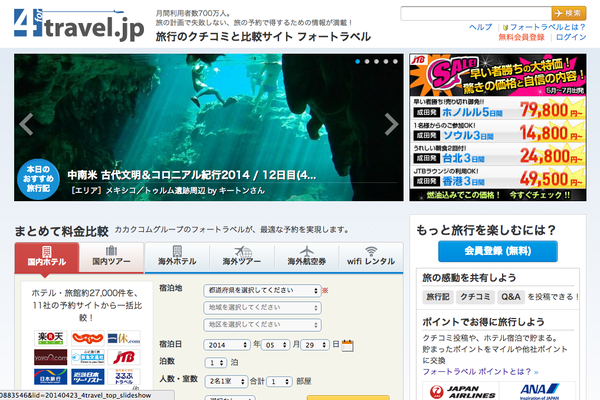Open the 中南米 古代文明 slide title
The image size is (600, 400).
tap(192, 175)
